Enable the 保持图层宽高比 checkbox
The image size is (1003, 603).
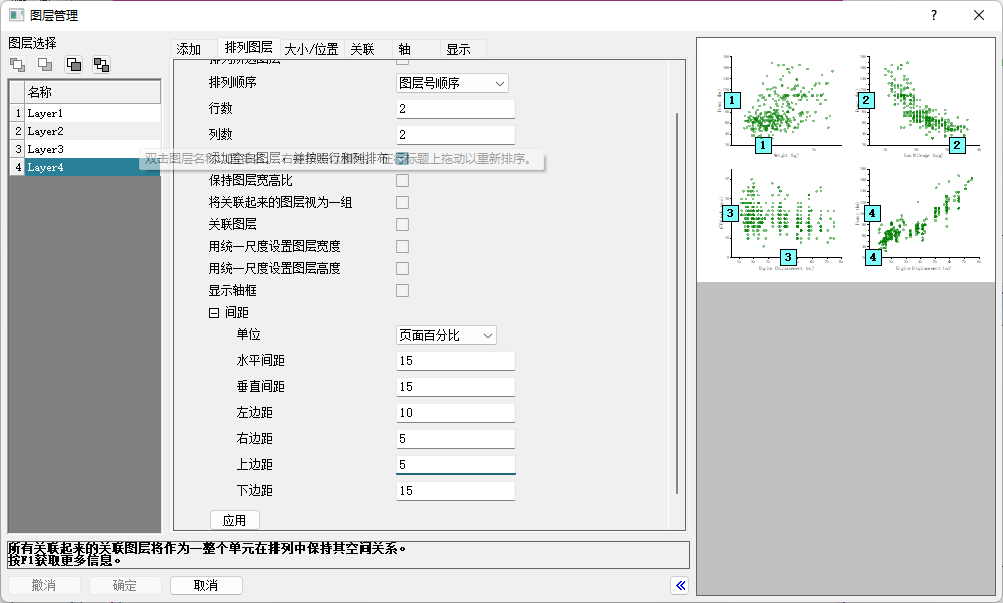402,181
